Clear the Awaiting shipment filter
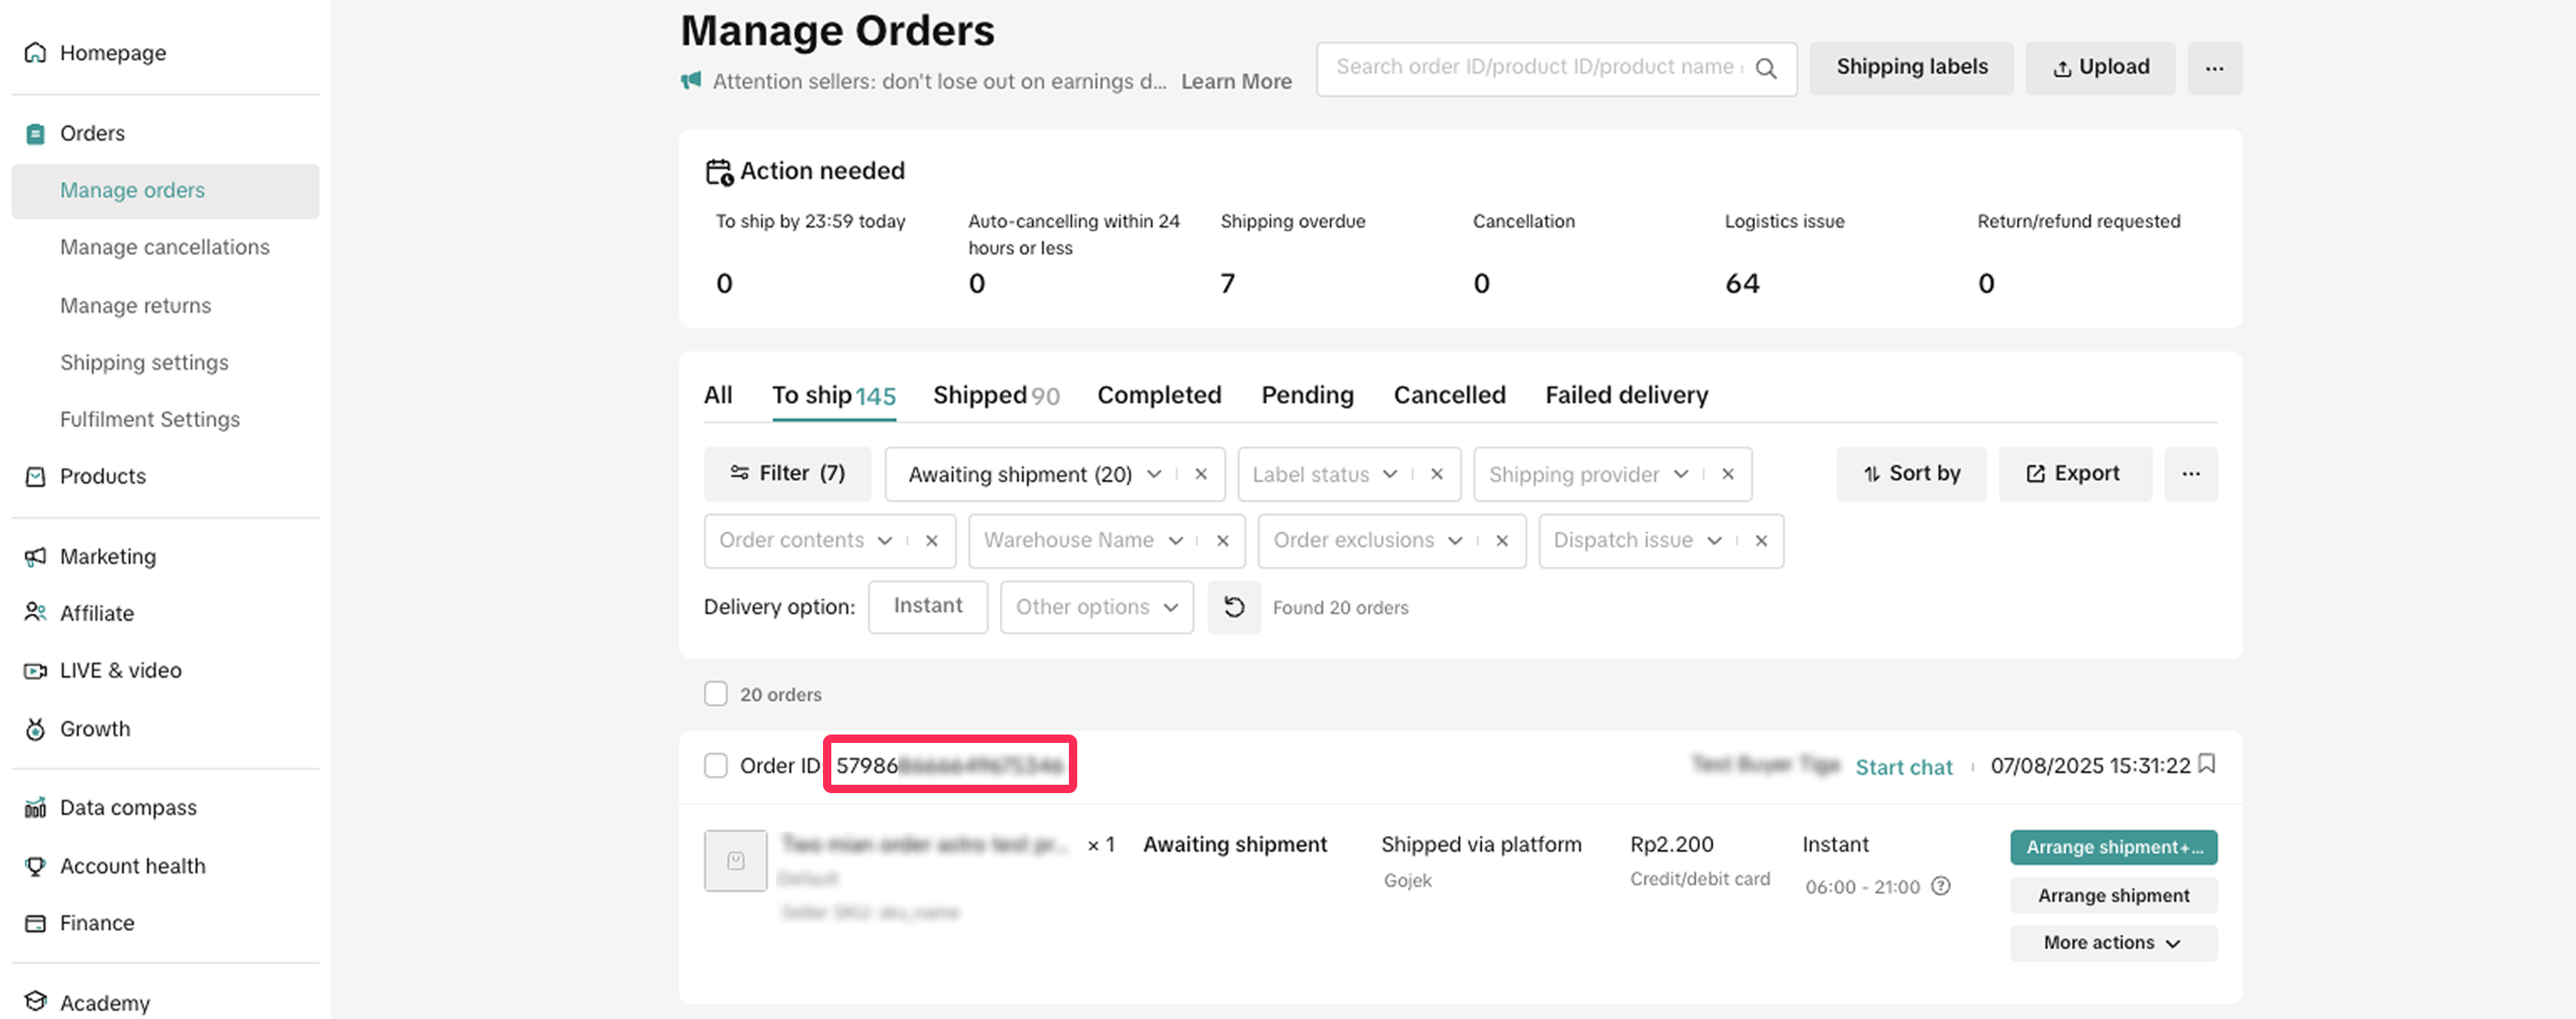The width and height of the screenshot is (2576, 1019). 1201,474
